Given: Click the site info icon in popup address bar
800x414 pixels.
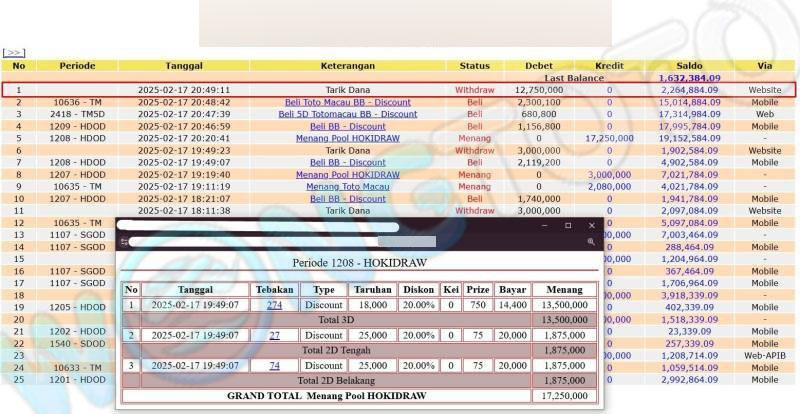Looking at the screenshot, I should (124, 242).
